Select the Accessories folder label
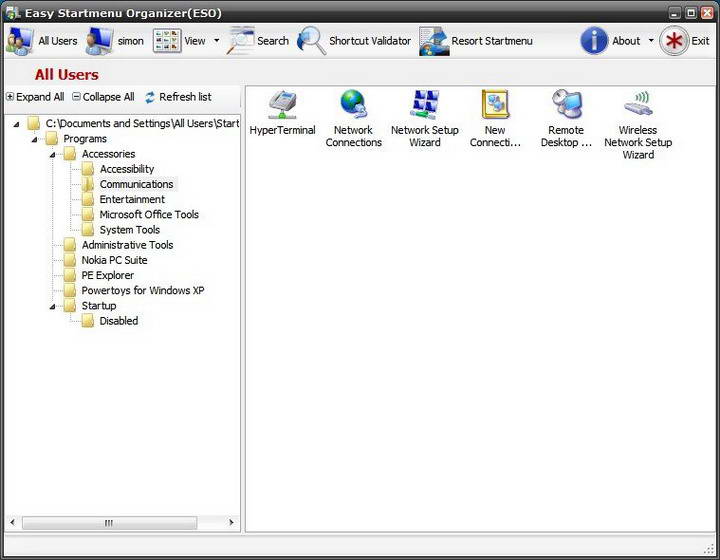 pyautogui.click(x=108, y=154)
